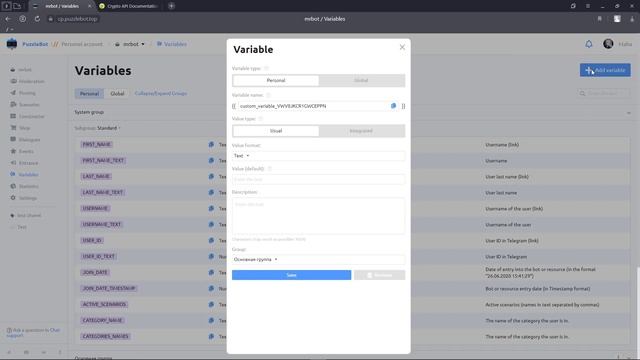Close the Variable dialog with X
This screenshot has height=360, width=640.
tap(402, 47)
